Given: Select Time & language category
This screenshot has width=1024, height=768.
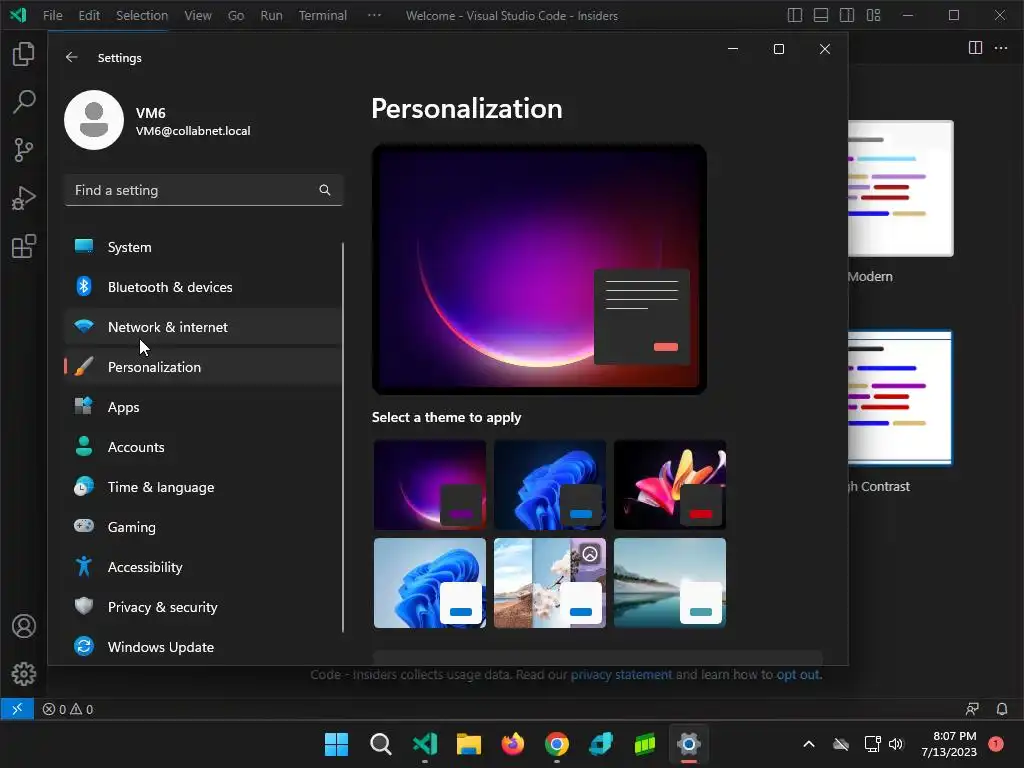Looking at the screenshot, I should coord(202,487).
